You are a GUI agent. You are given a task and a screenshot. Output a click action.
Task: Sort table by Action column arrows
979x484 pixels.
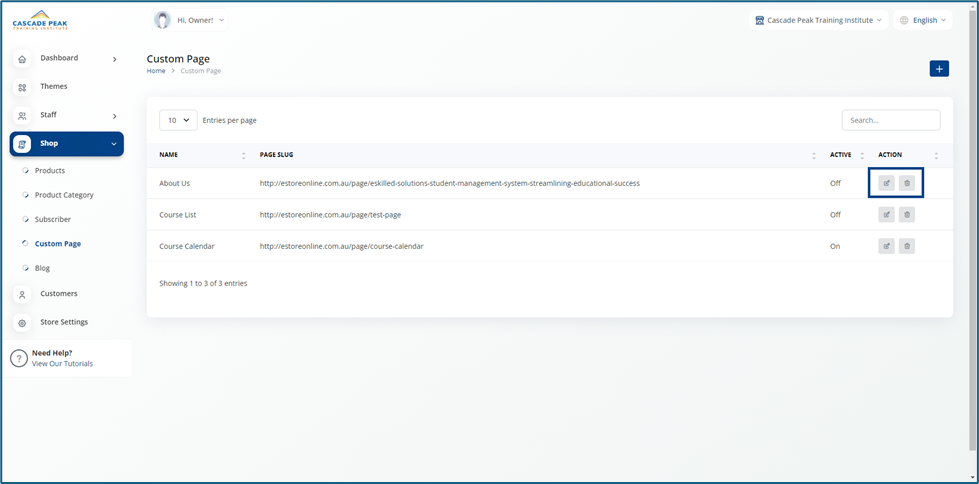pos(936,156)
